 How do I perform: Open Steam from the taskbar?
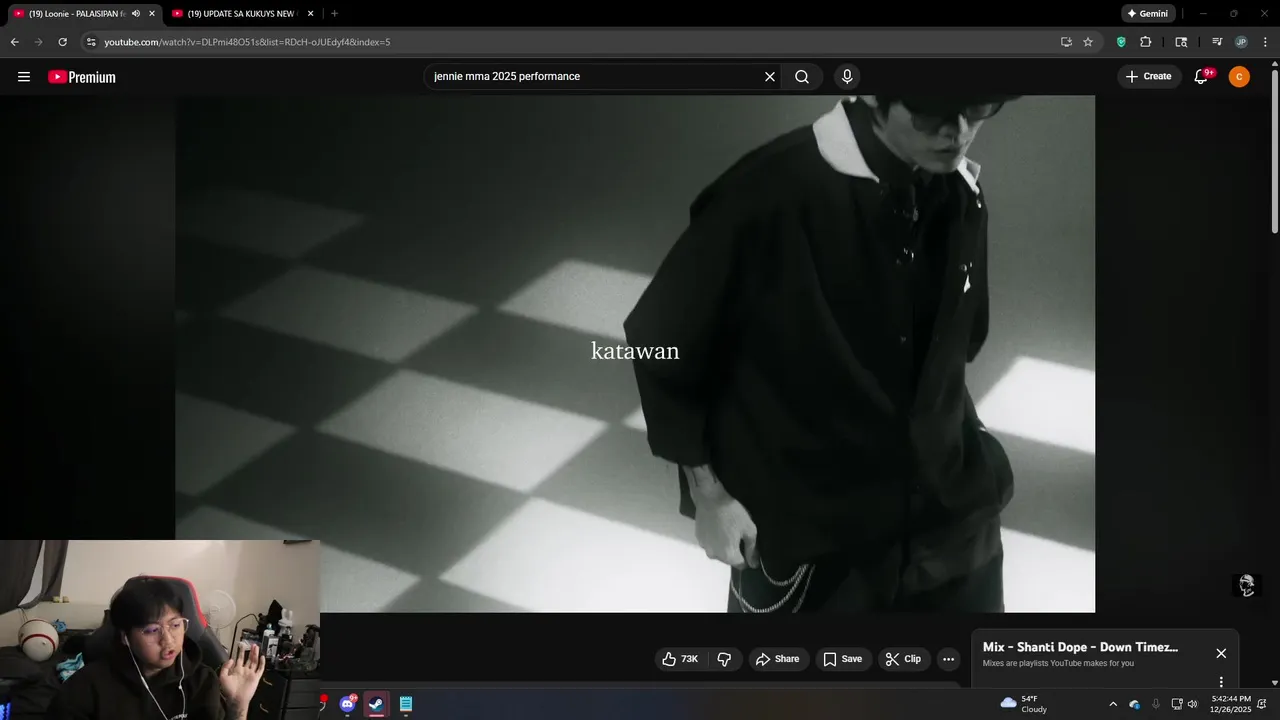click(x=376, y=704)
